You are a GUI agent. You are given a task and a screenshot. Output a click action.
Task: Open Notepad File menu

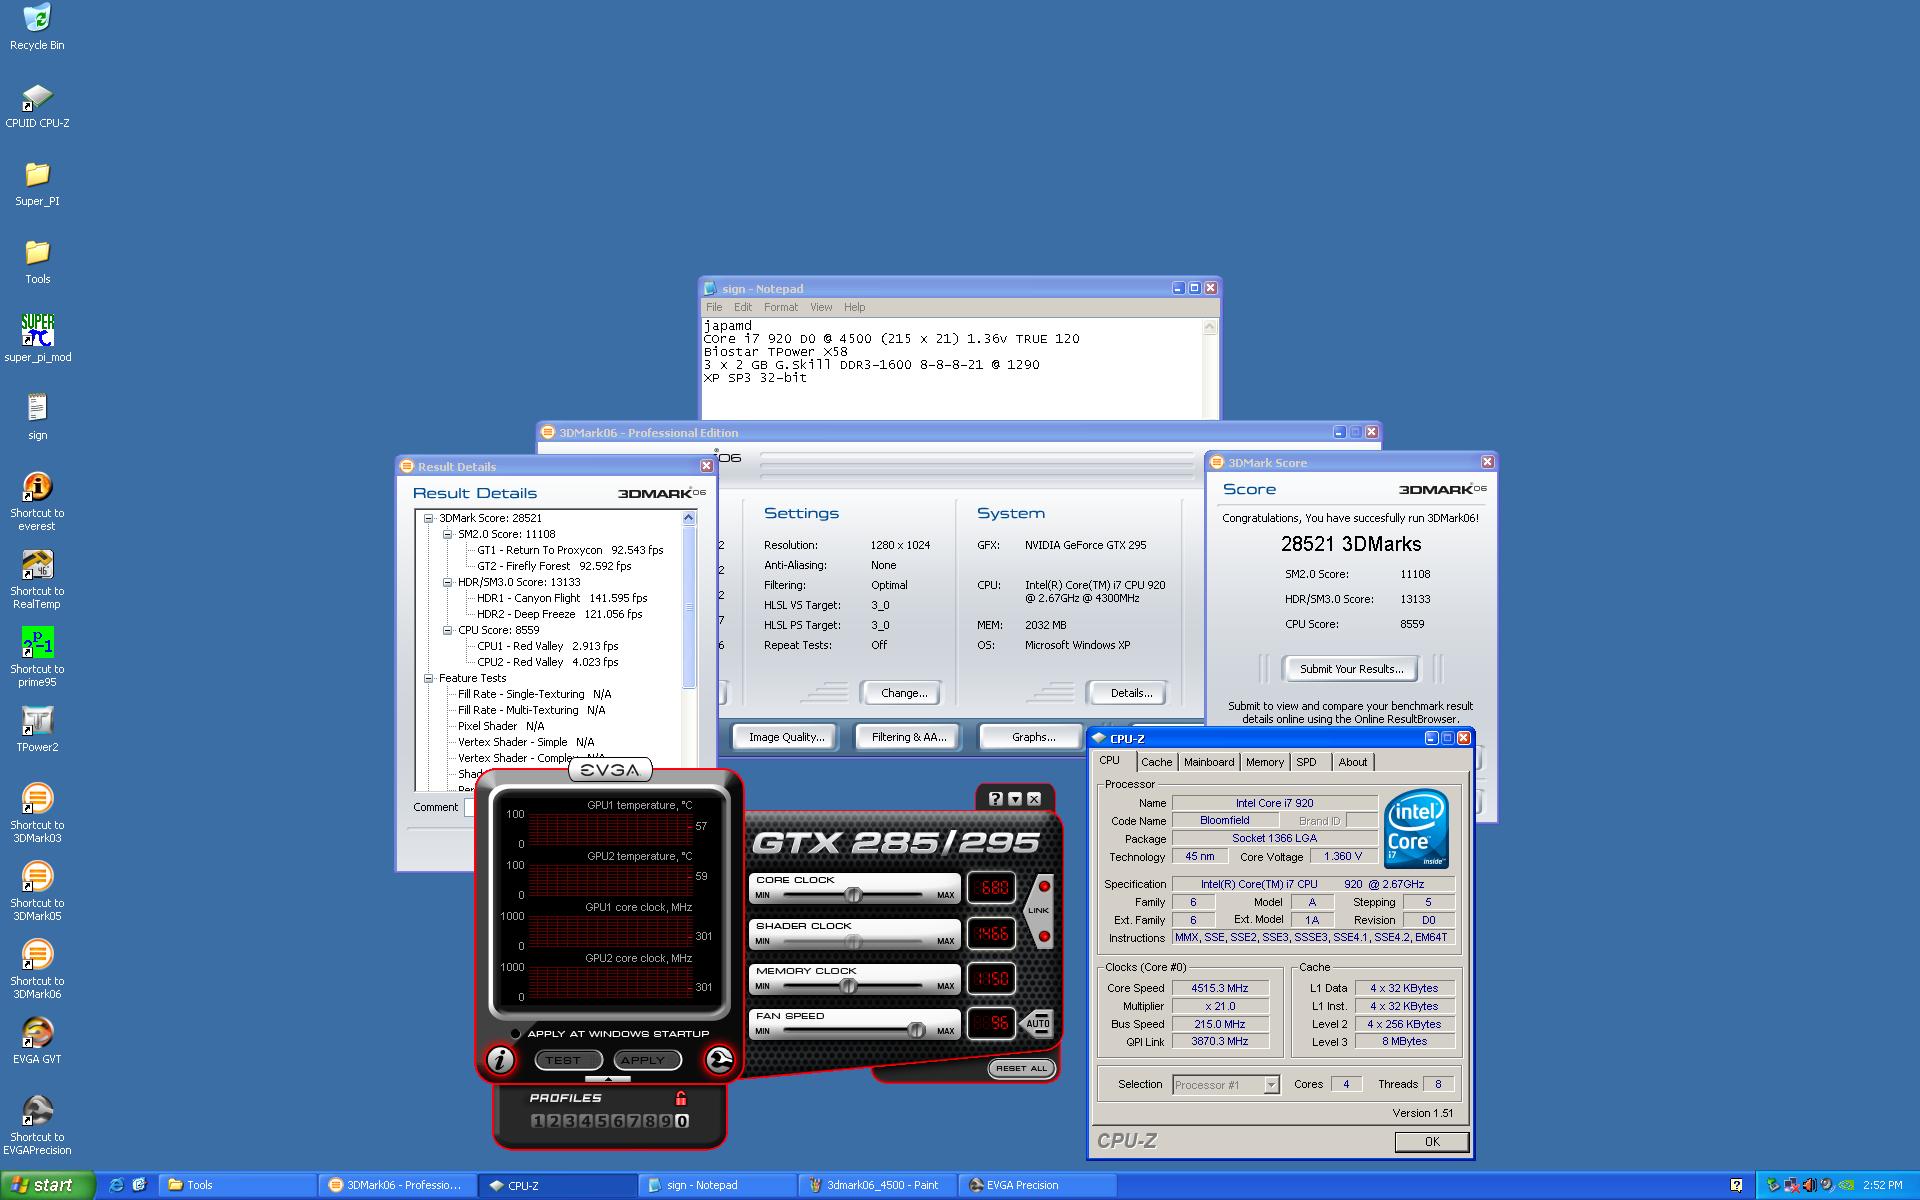tap(714, 307)
